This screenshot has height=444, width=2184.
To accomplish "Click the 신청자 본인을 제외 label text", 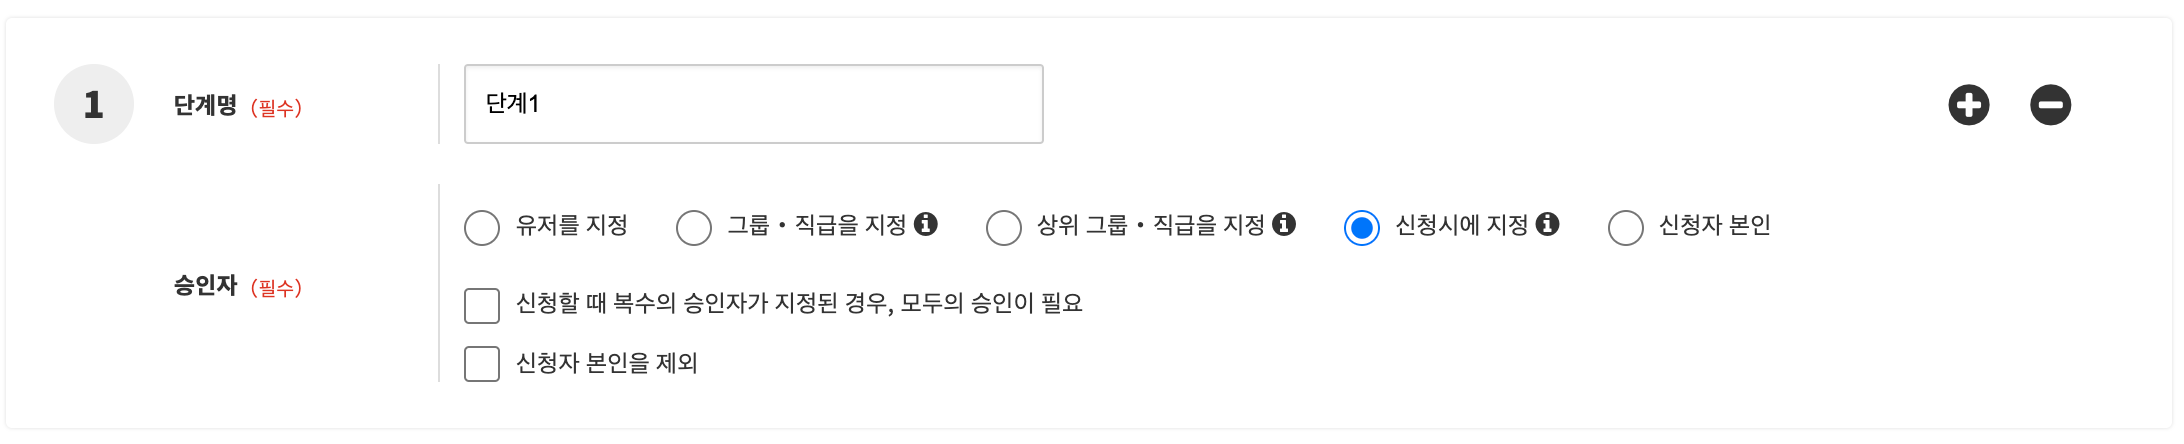I will pyautogui.click(x=606, y=363).
